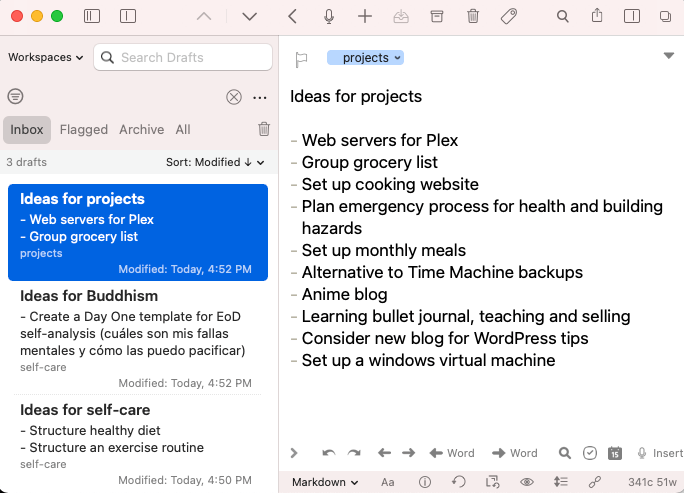Click the undo arrow in action bar
The width and height of the screenshot is (684, 493).
click(329, 453)
